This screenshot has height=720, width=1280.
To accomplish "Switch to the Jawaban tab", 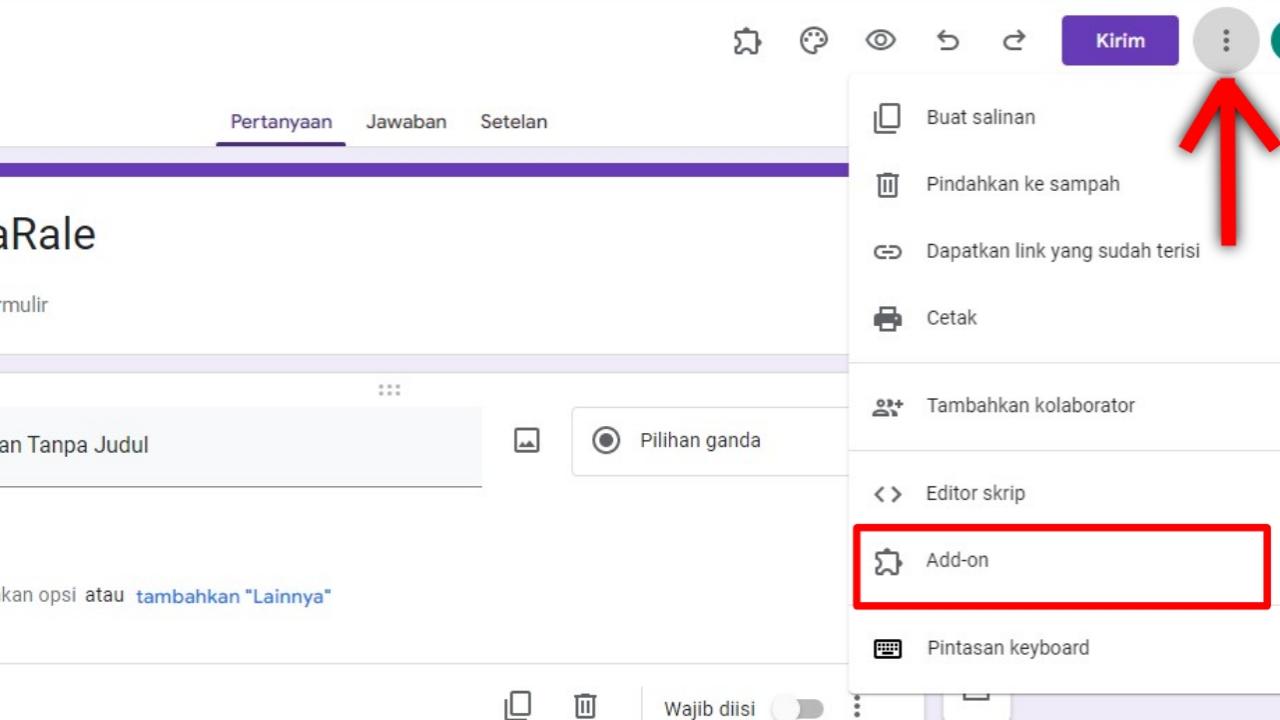I will point(406,122).
